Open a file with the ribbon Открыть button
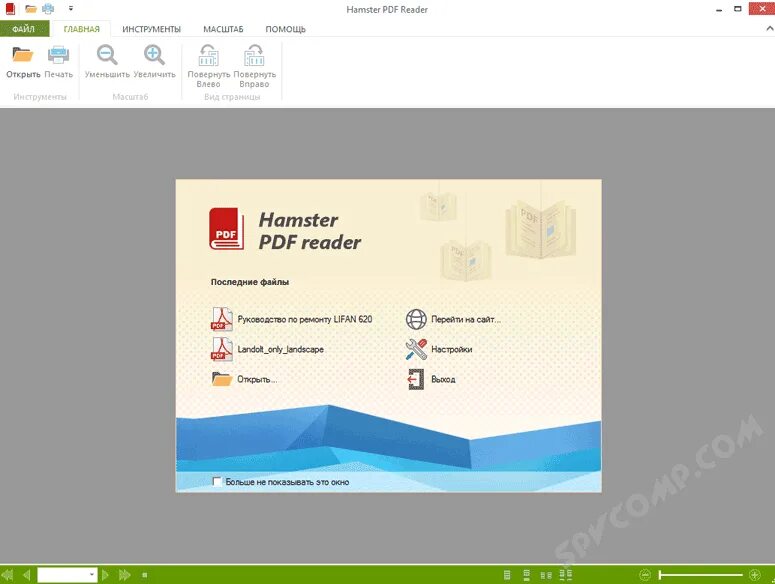775x584 pixels. (23, 61)
